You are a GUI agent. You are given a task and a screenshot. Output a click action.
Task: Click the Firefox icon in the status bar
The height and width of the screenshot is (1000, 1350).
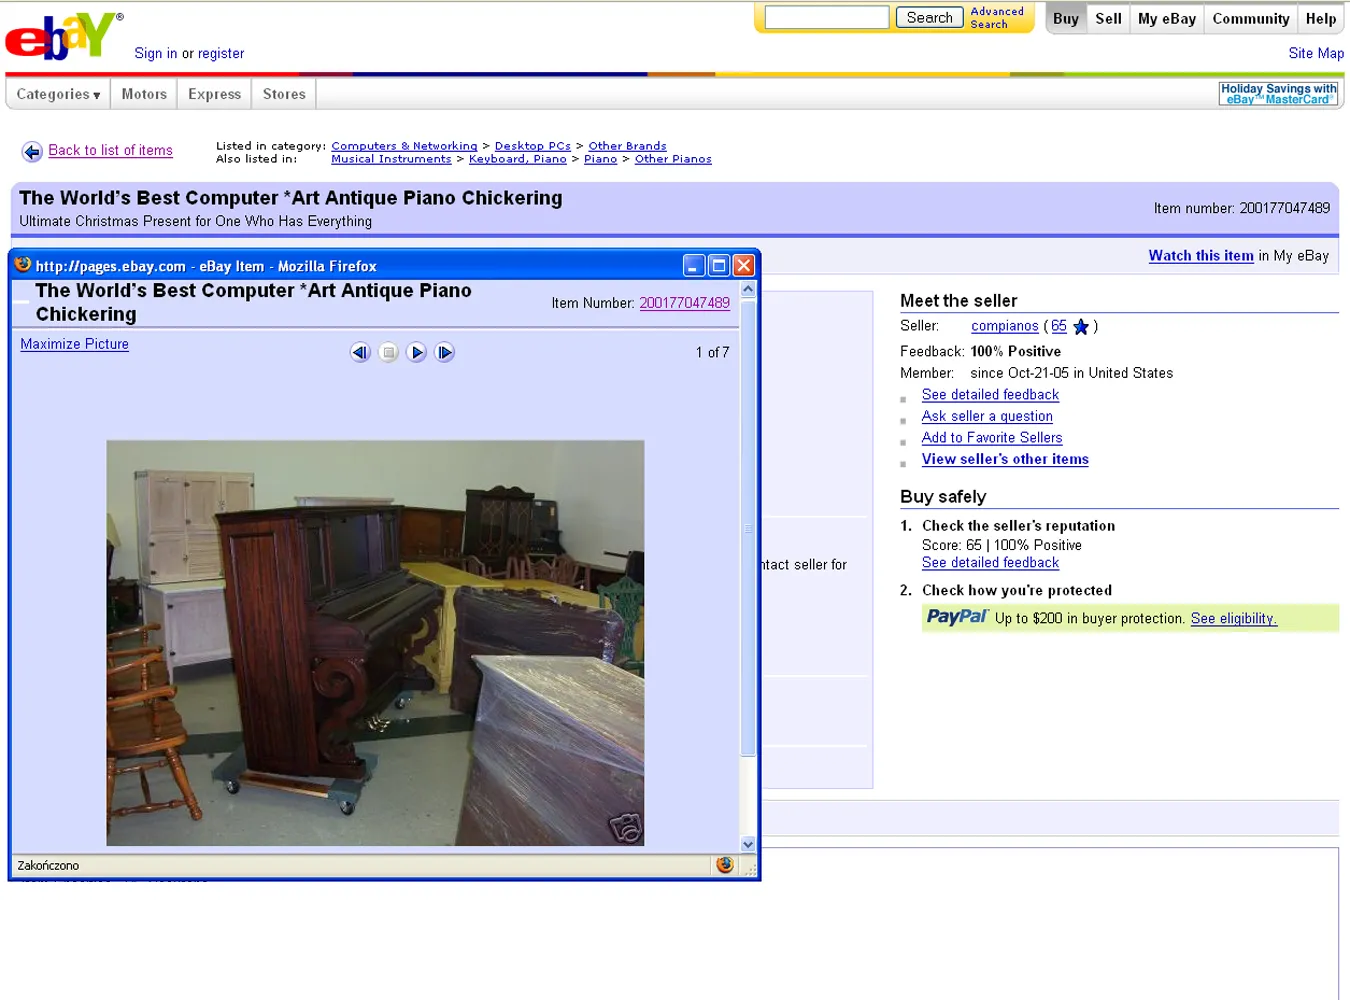(x=724, y=864)
